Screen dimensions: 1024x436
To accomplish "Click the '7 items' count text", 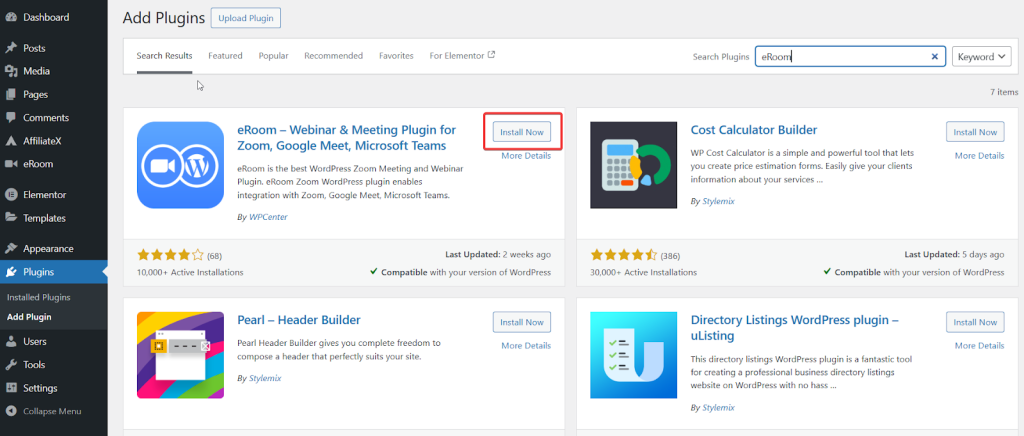I will tap(1004, 92).
